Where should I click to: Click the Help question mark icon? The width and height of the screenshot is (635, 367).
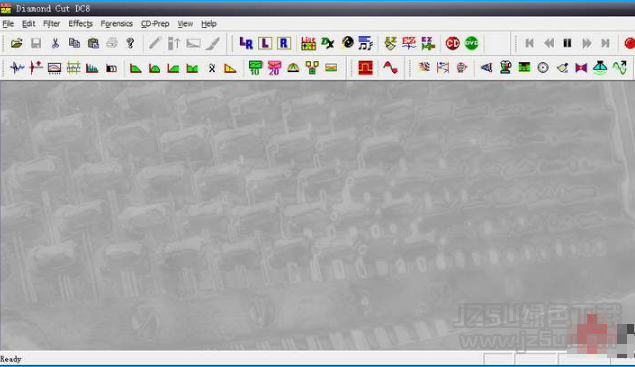pyautogui.click(x=130, y=43)
